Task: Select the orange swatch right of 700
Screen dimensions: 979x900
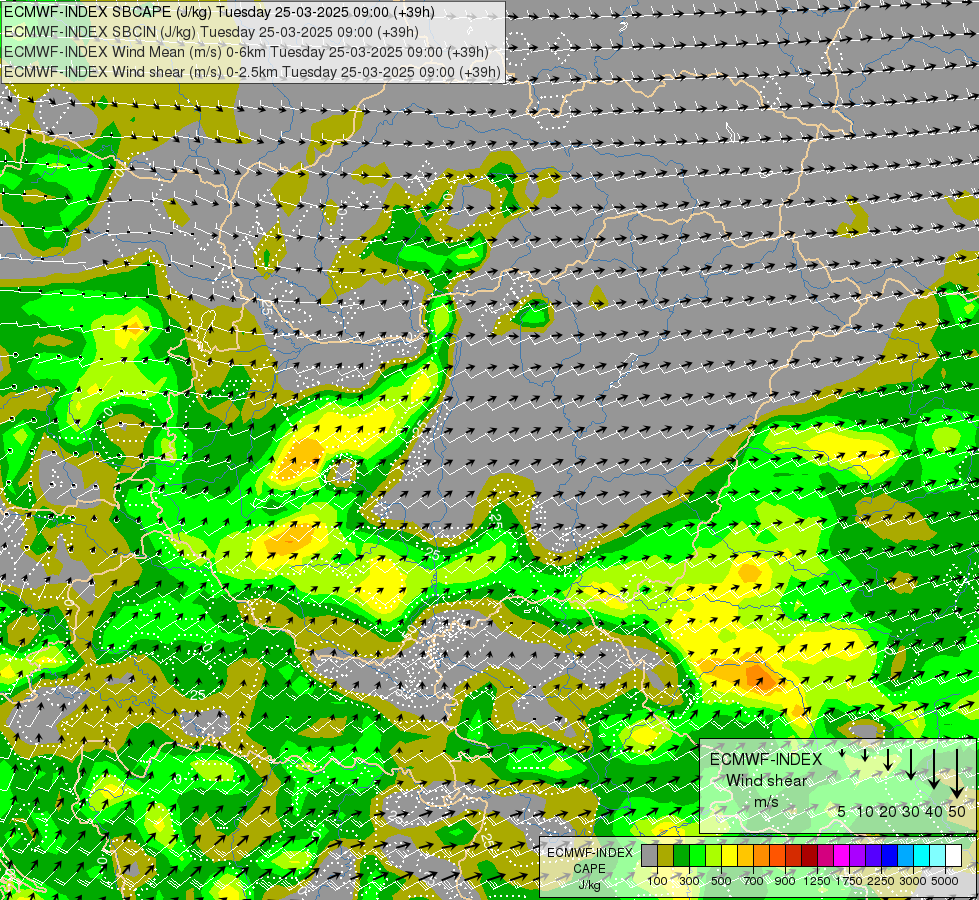Action: (762, 856)
